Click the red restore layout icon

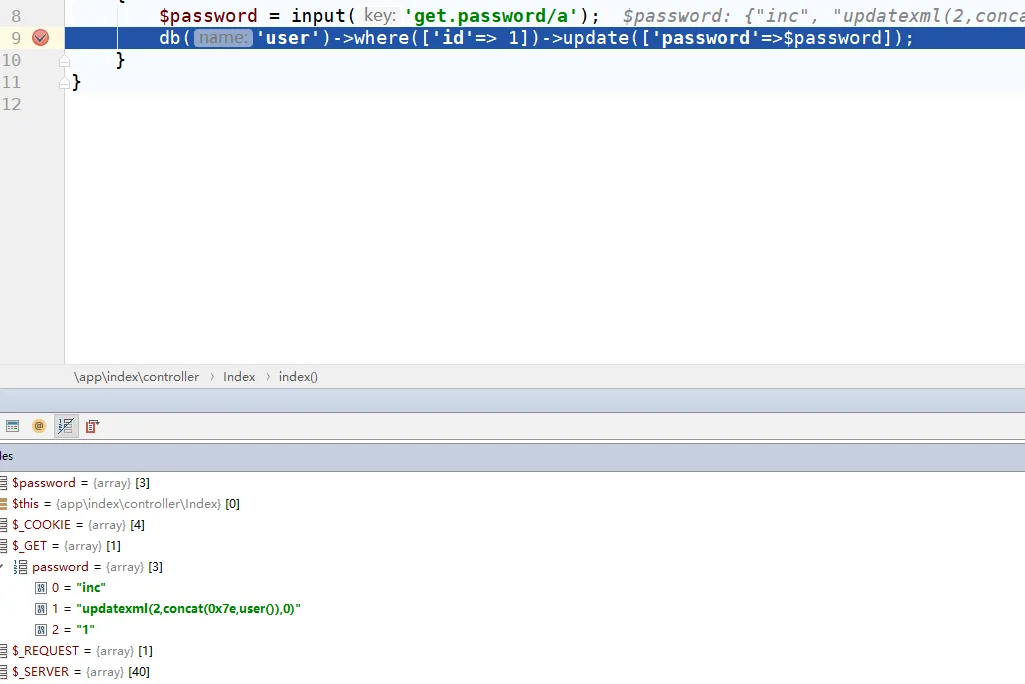click(92, 426)
